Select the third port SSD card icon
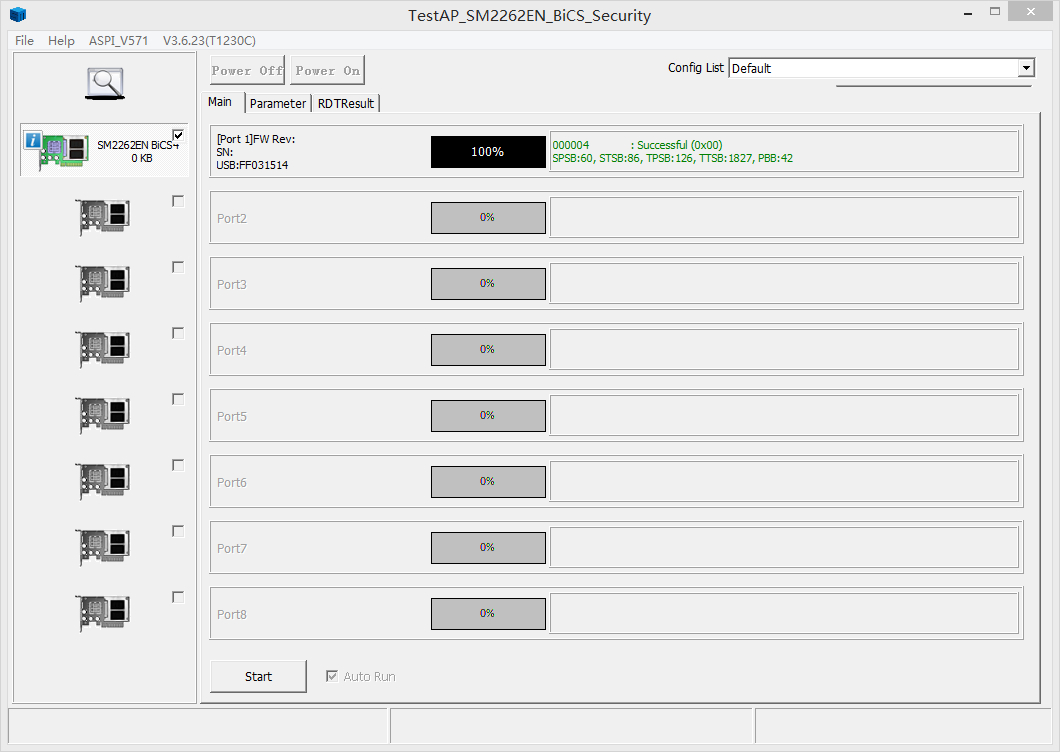 pyautogui.click(x=104, y=283)
